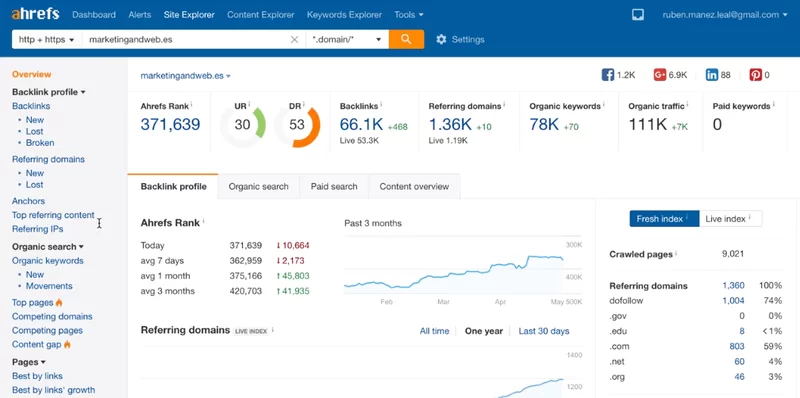Show Last 30 days referring domains
Screen dimensions: 800x398
coord(544,331)
